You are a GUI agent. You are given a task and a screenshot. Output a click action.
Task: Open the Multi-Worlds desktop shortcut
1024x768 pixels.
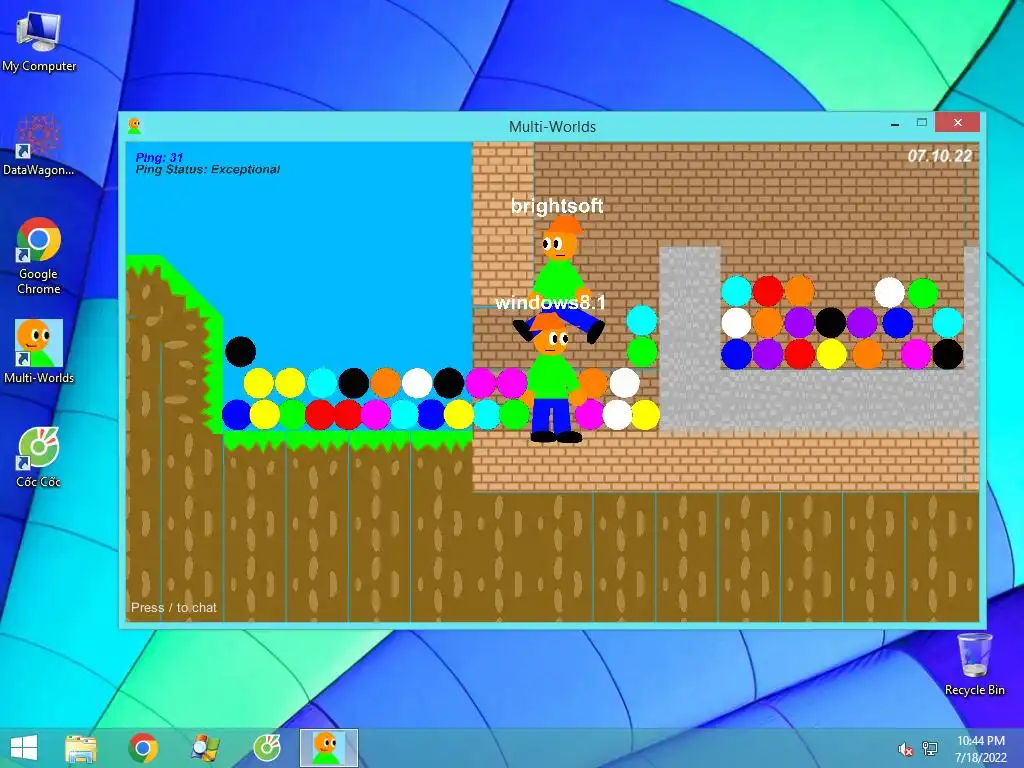pyautogui.click(x=39, y=351)
